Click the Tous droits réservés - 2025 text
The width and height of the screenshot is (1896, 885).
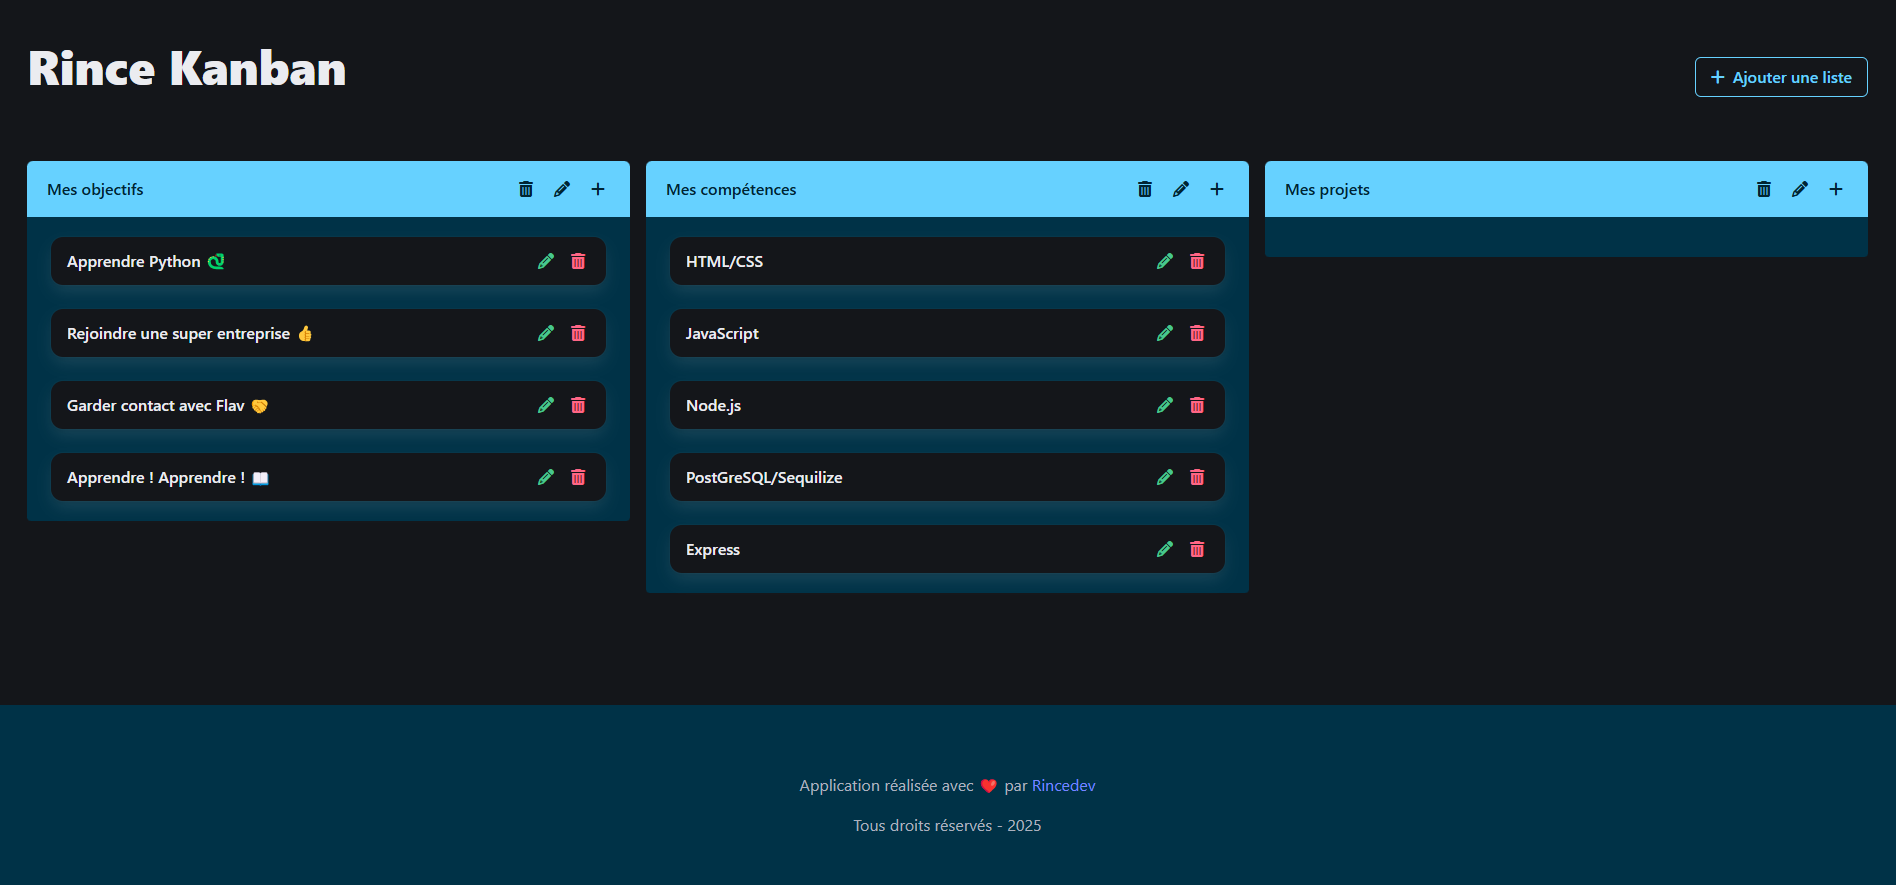click(947, 826)
